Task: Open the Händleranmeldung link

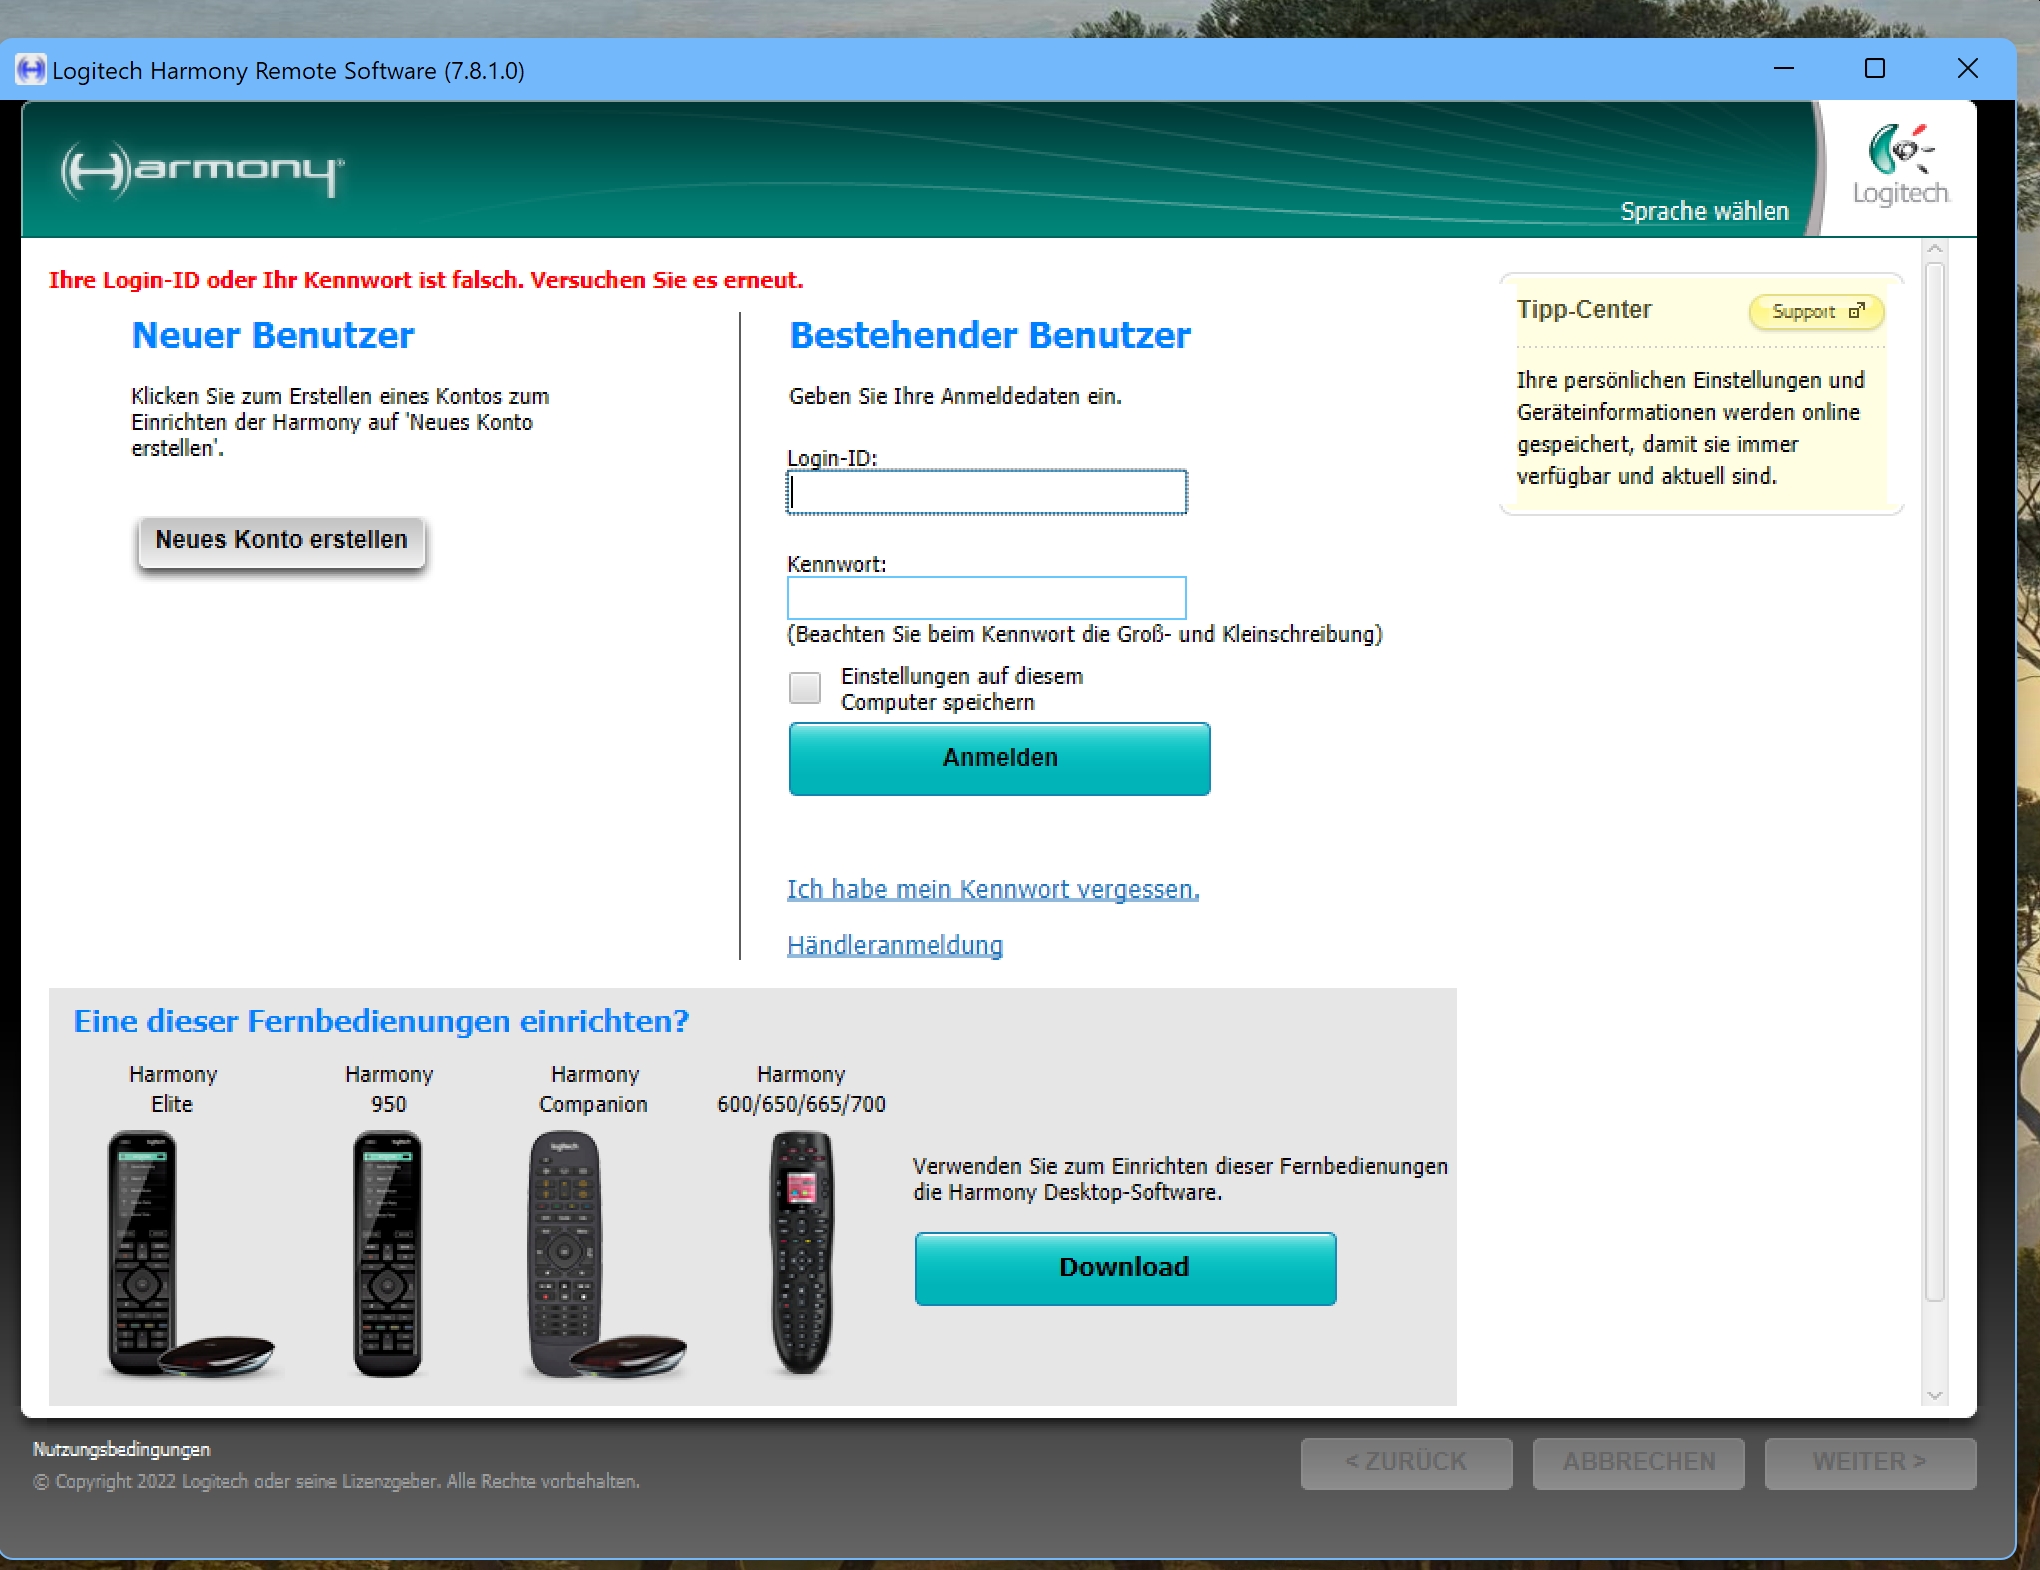Action: (894, 945)
